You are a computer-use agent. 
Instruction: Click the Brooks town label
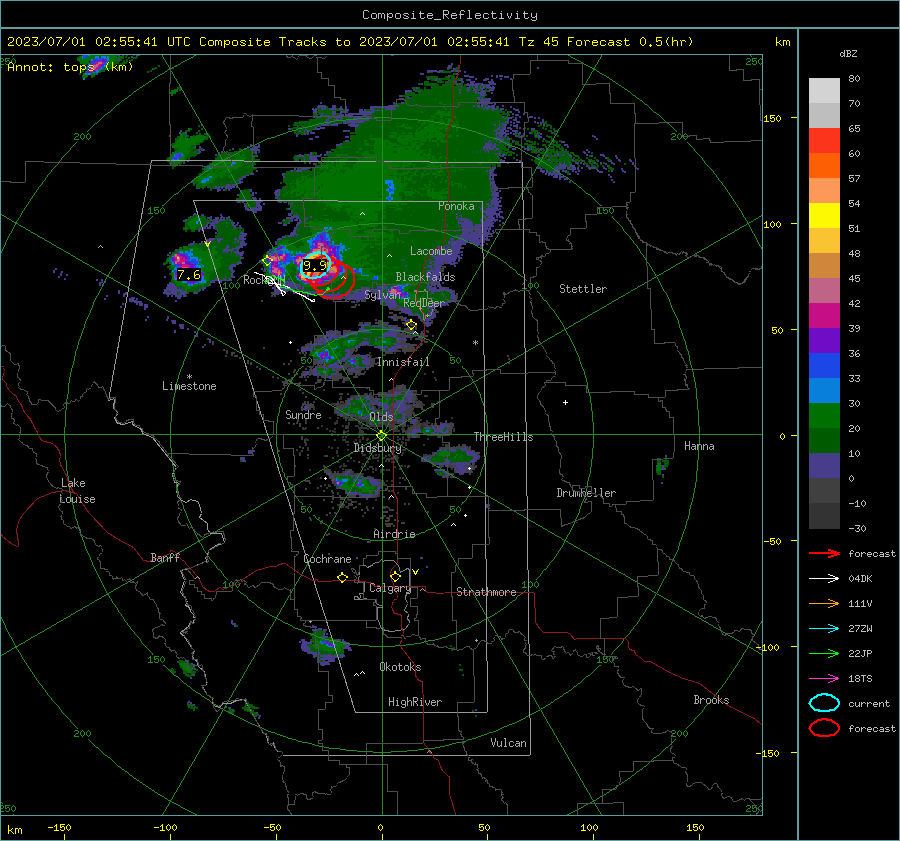[711, 700]
